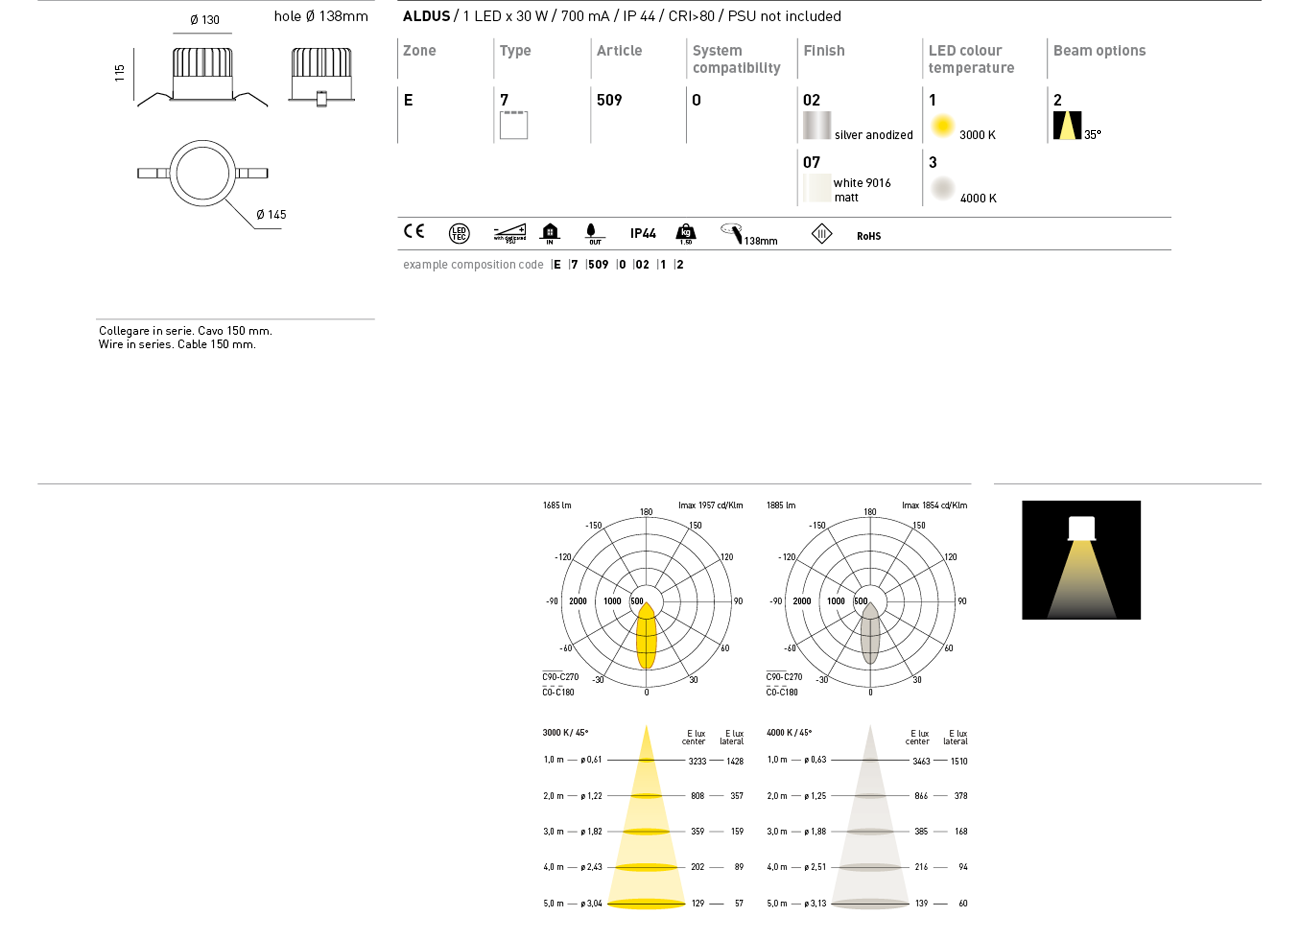Click the IP44 rating label
The image size is (1300, 940).
pos(643,234)
